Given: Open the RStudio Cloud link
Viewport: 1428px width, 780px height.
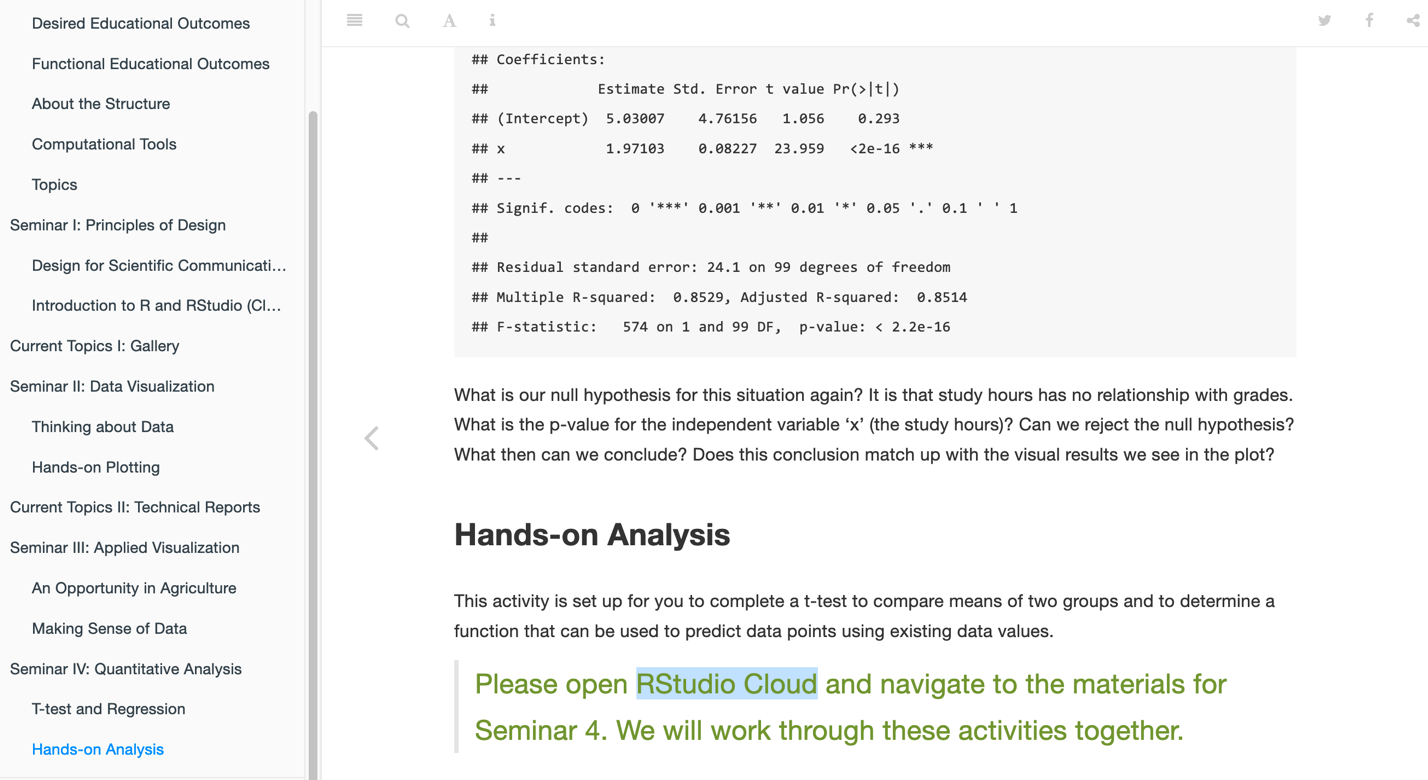Looking at the screenshot, I should (726, 684).
